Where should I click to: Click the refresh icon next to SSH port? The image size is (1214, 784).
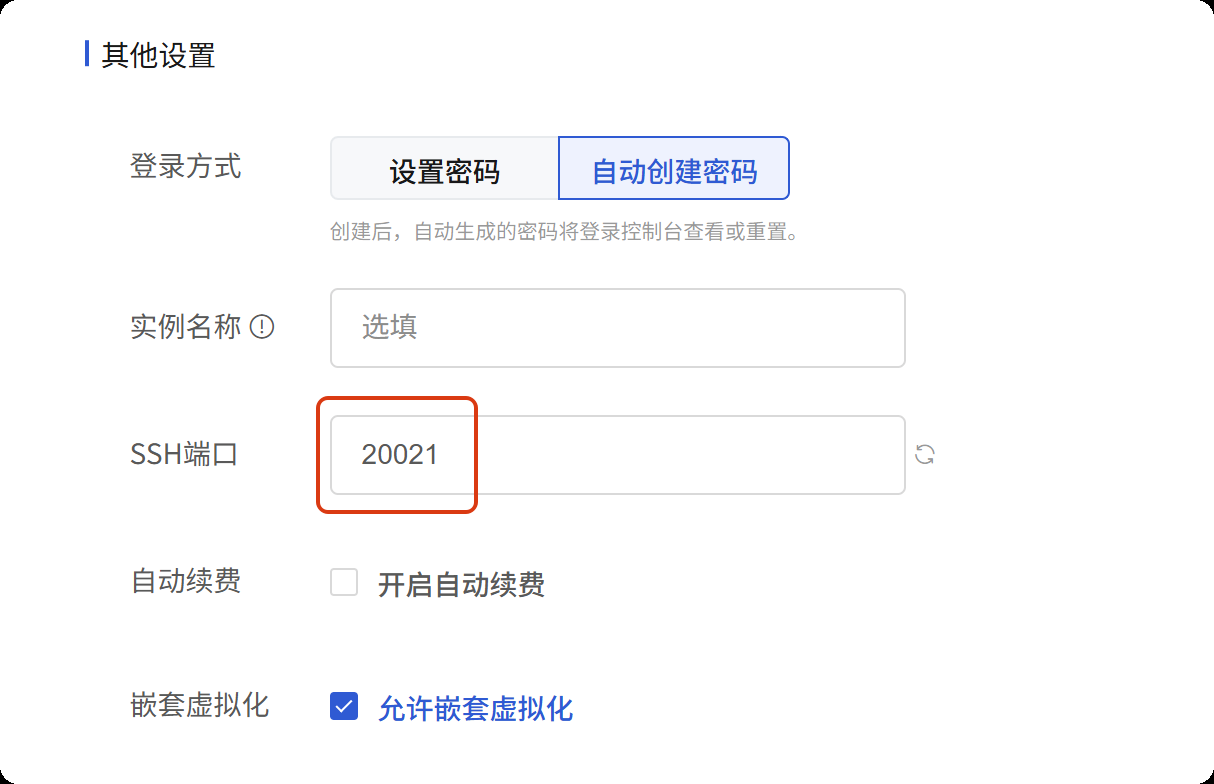pos(925,455)
